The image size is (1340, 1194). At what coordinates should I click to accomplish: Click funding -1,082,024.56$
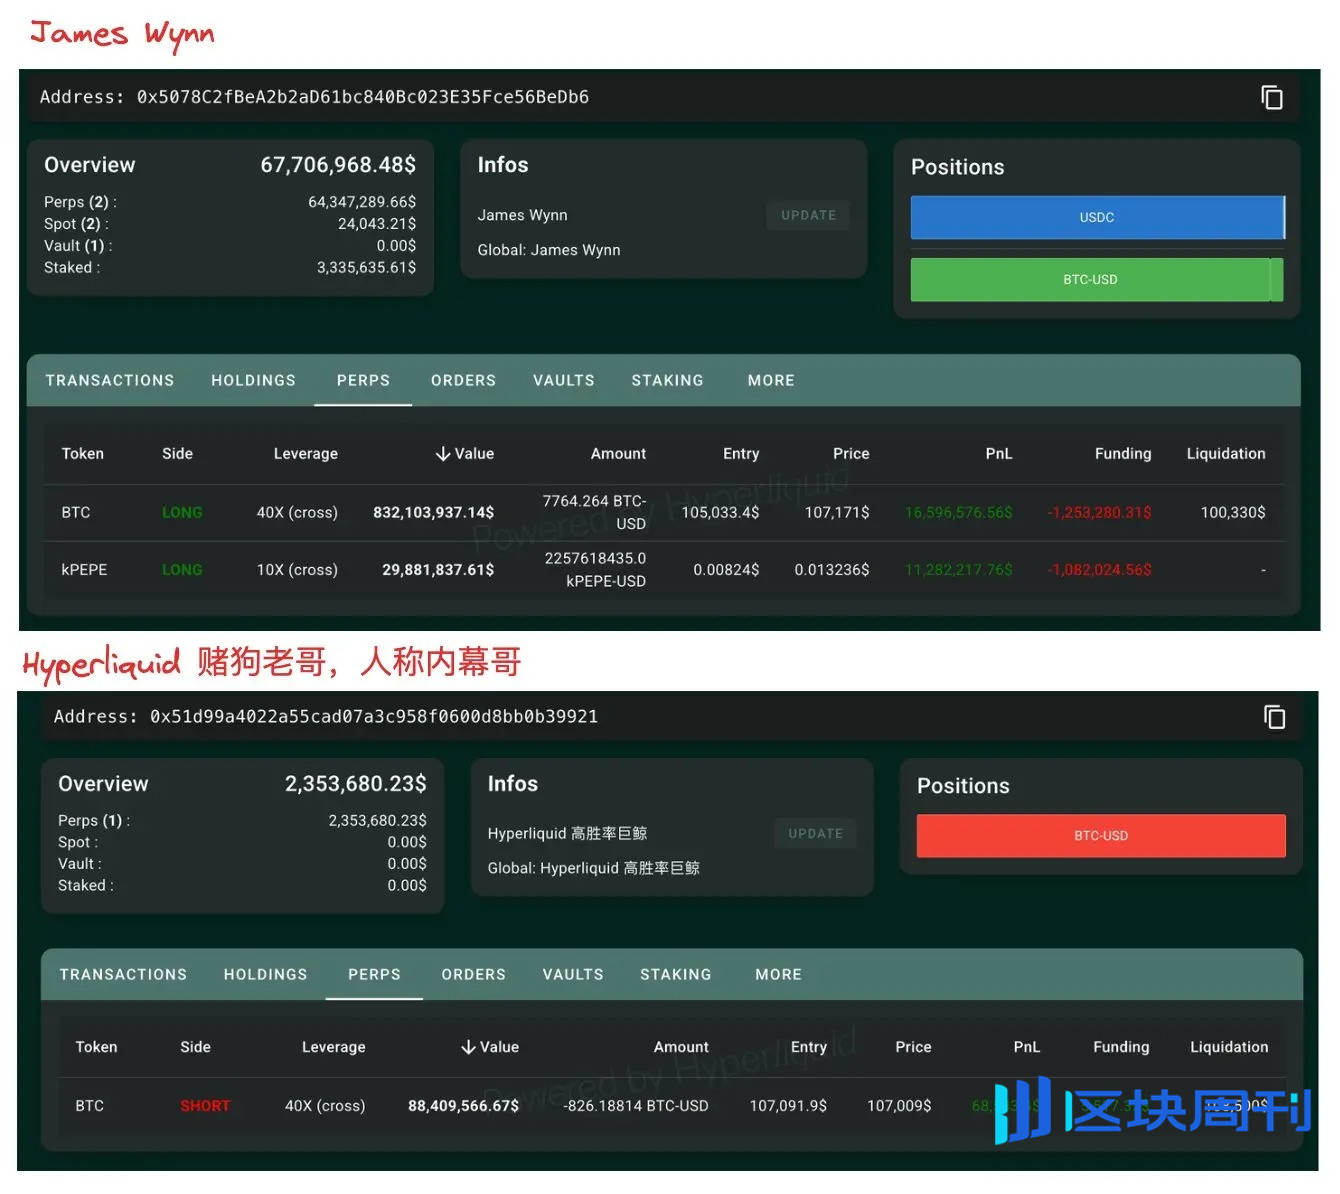coord(1099,570)
